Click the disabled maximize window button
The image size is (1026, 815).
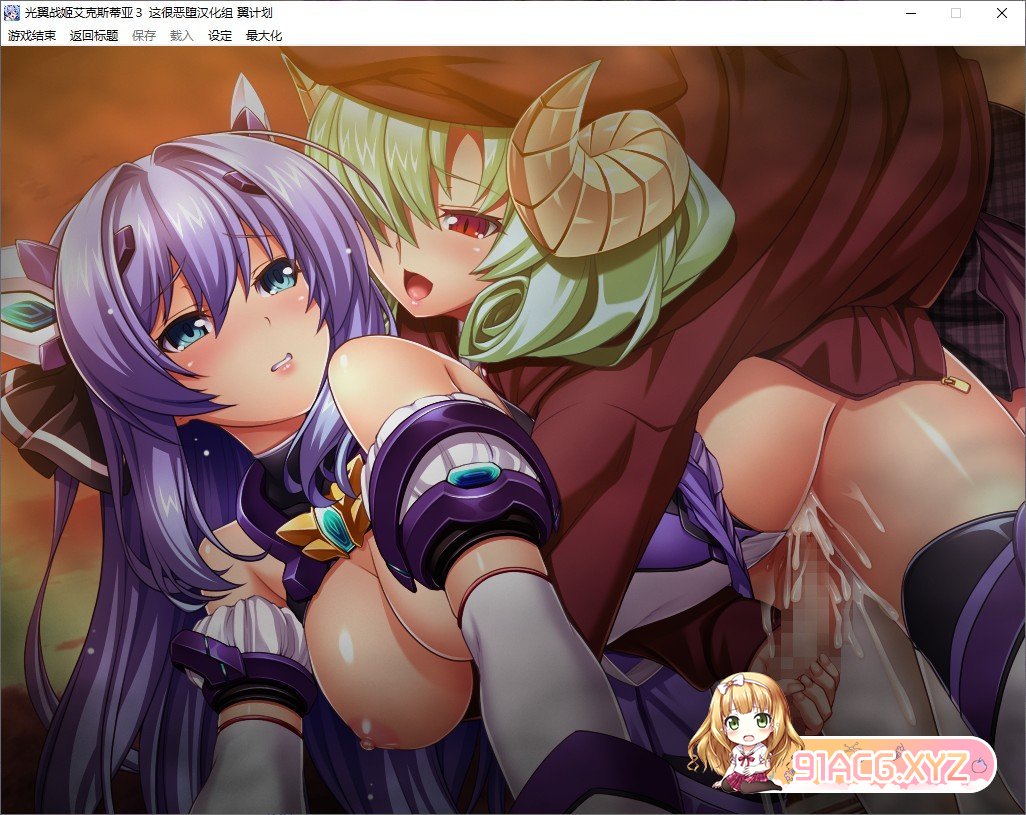(x=955, y=13)
